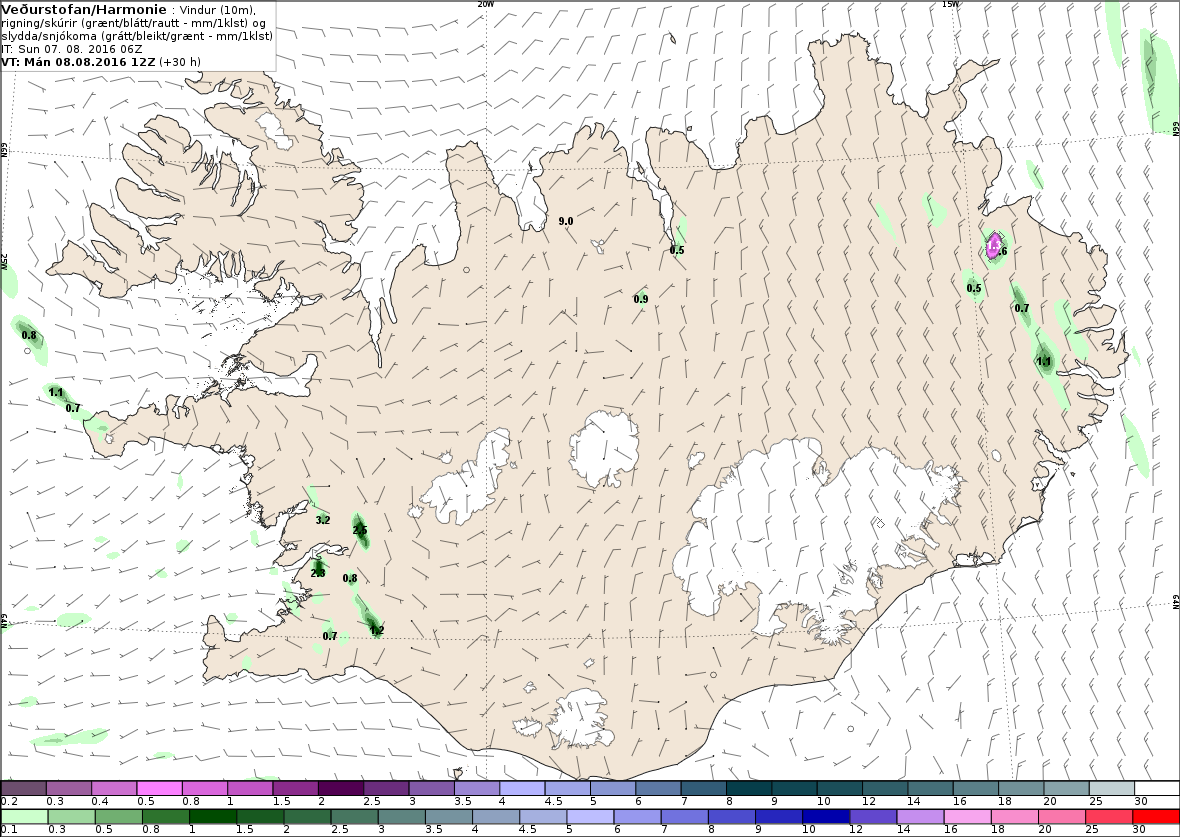Screen dimensions: 1180x837
Task: Pick the deep blue 10 swatch in the bottom legend row
Action: point(826,816)
